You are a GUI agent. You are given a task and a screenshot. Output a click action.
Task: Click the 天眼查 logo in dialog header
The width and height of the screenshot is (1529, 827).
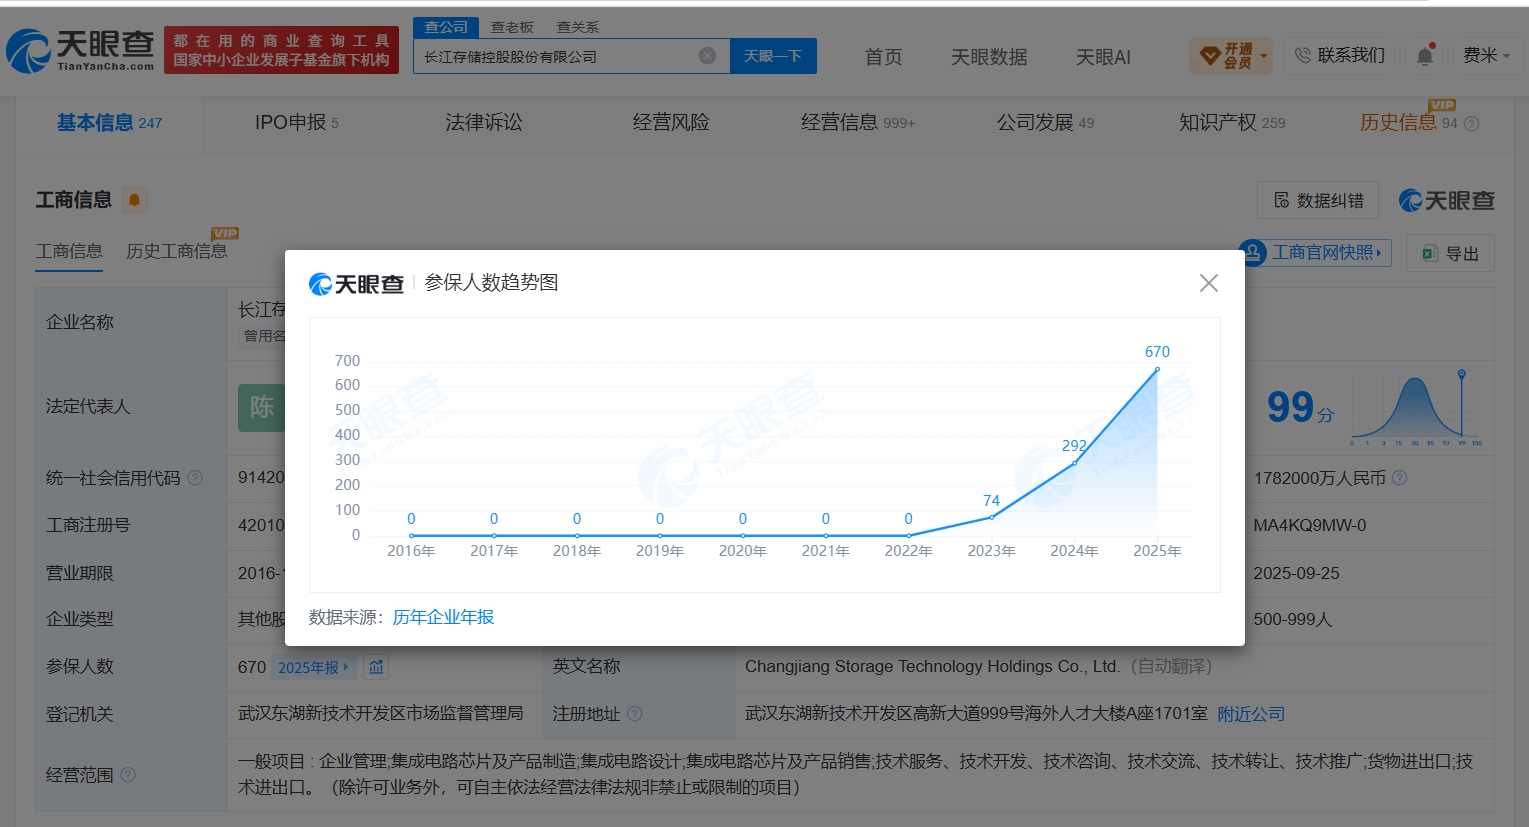356,284
